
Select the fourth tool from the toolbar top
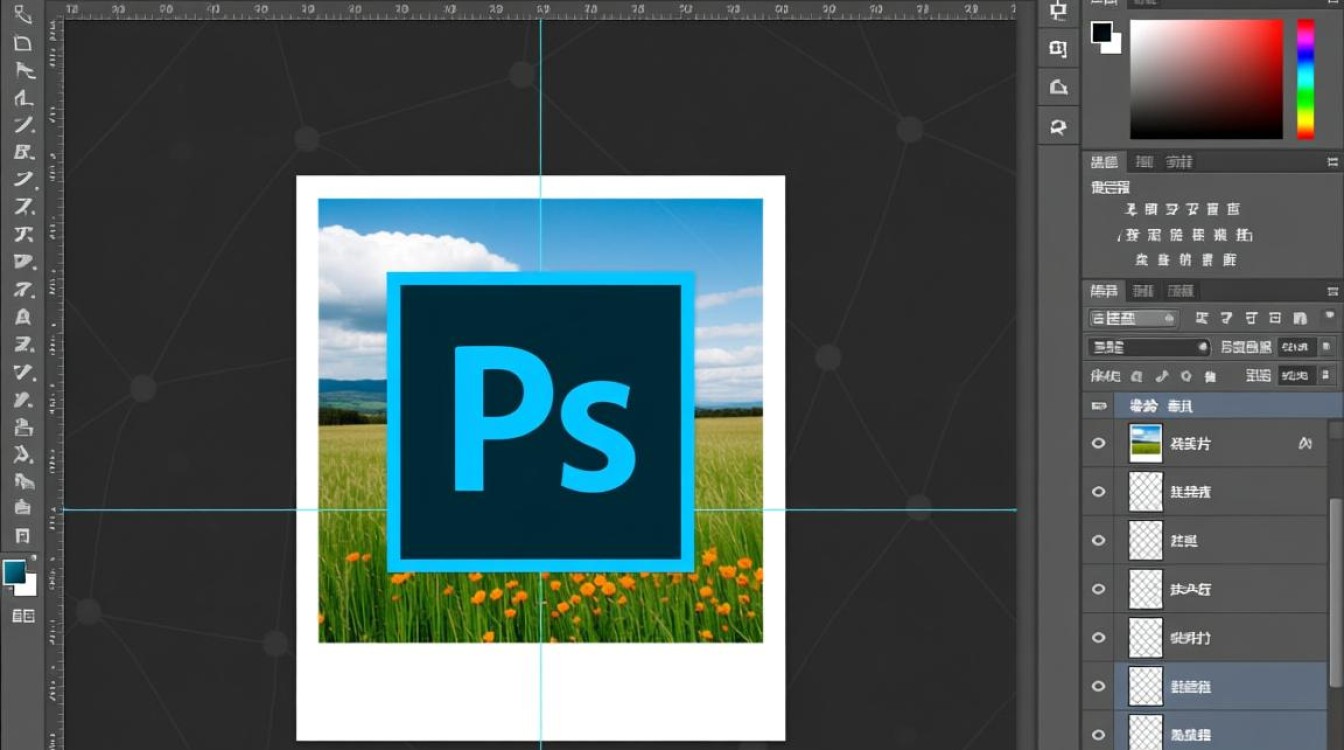coord(23,98)
